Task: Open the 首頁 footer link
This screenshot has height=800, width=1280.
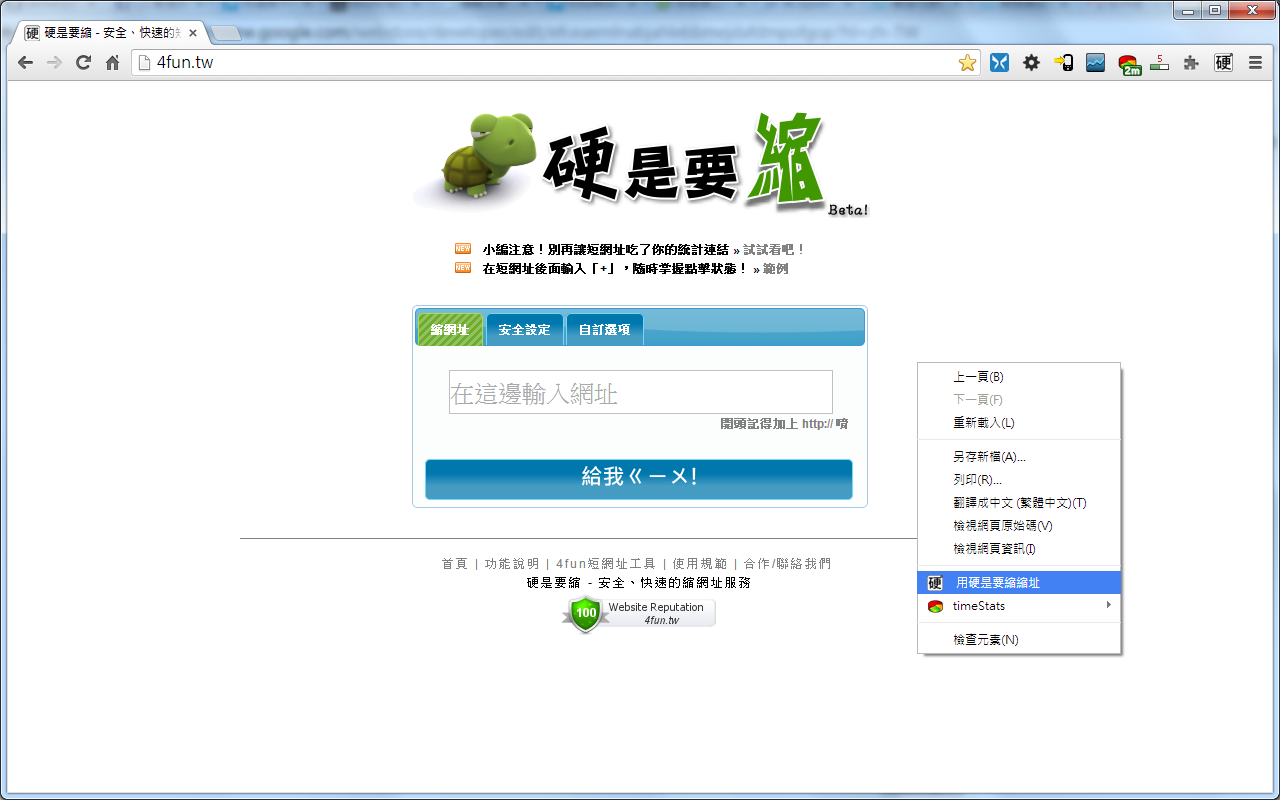Action: tap(455, 564)
